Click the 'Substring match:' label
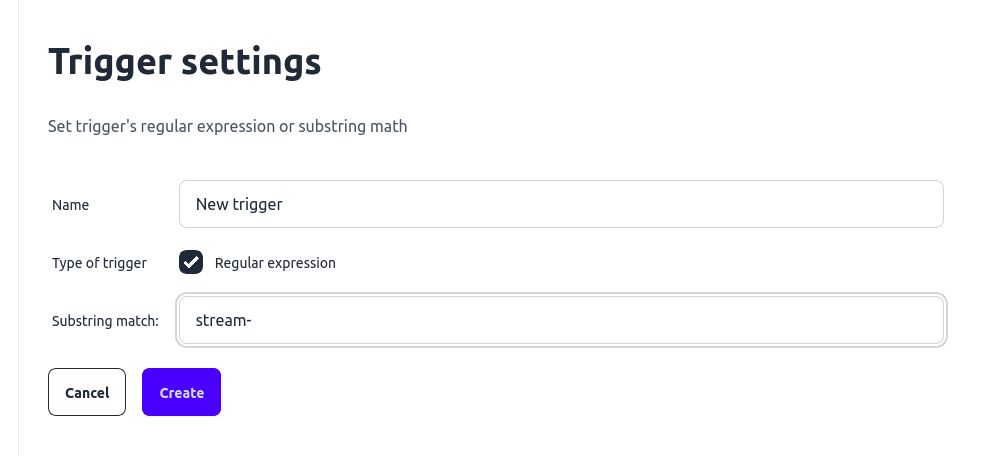The width and height of the screenshot is (992, 456). (x=105, y=321)
